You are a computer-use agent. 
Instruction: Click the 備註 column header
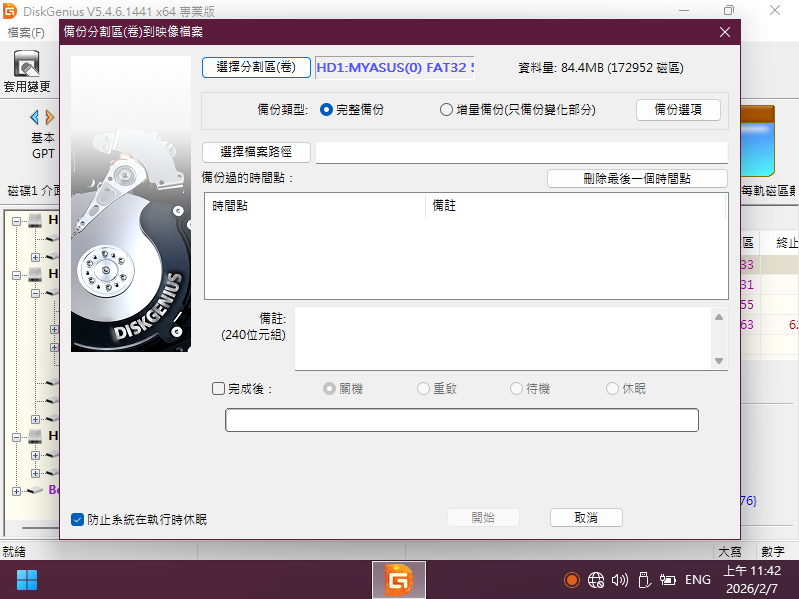coord(575,206)
